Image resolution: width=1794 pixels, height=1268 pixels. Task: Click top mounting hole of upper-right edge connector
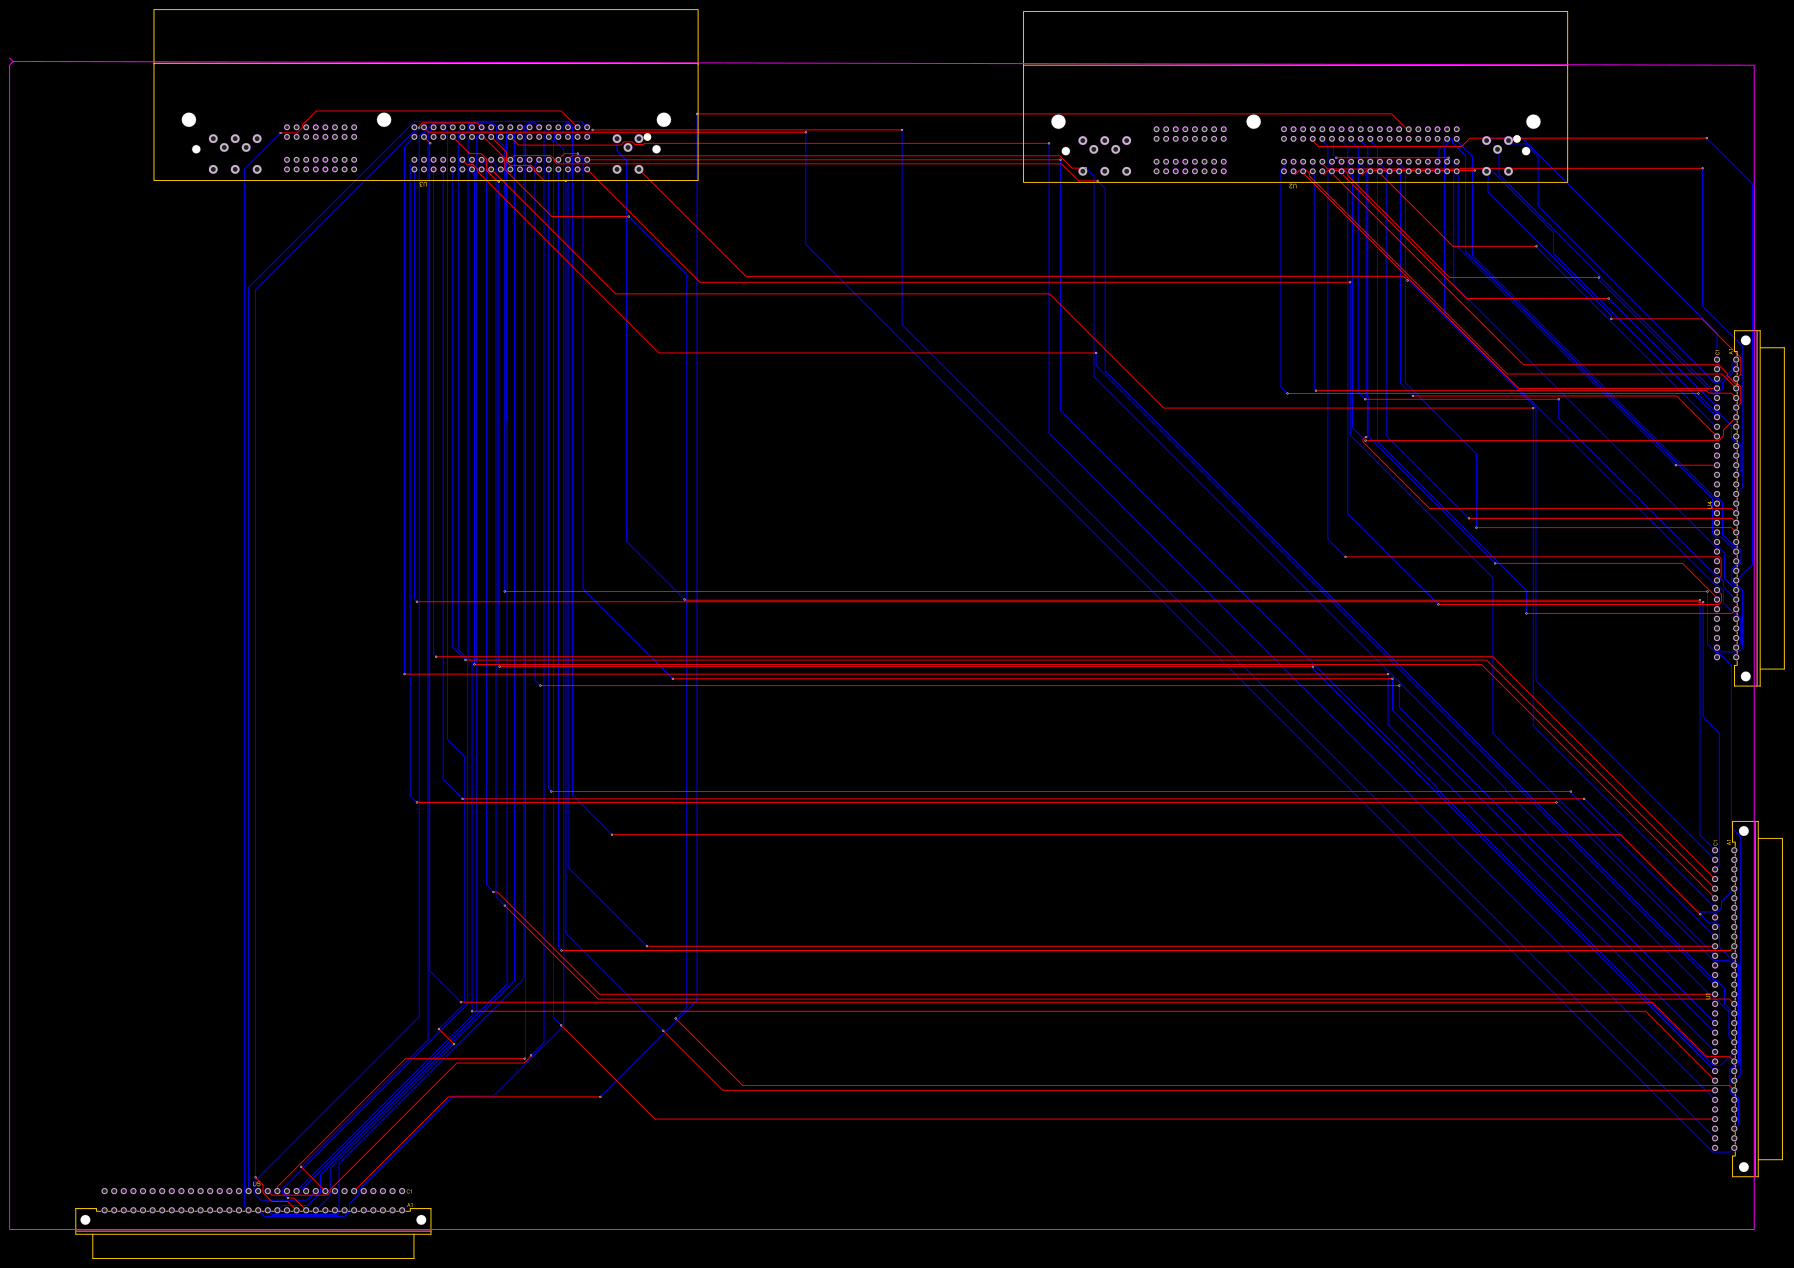(x=1746, y=340)
